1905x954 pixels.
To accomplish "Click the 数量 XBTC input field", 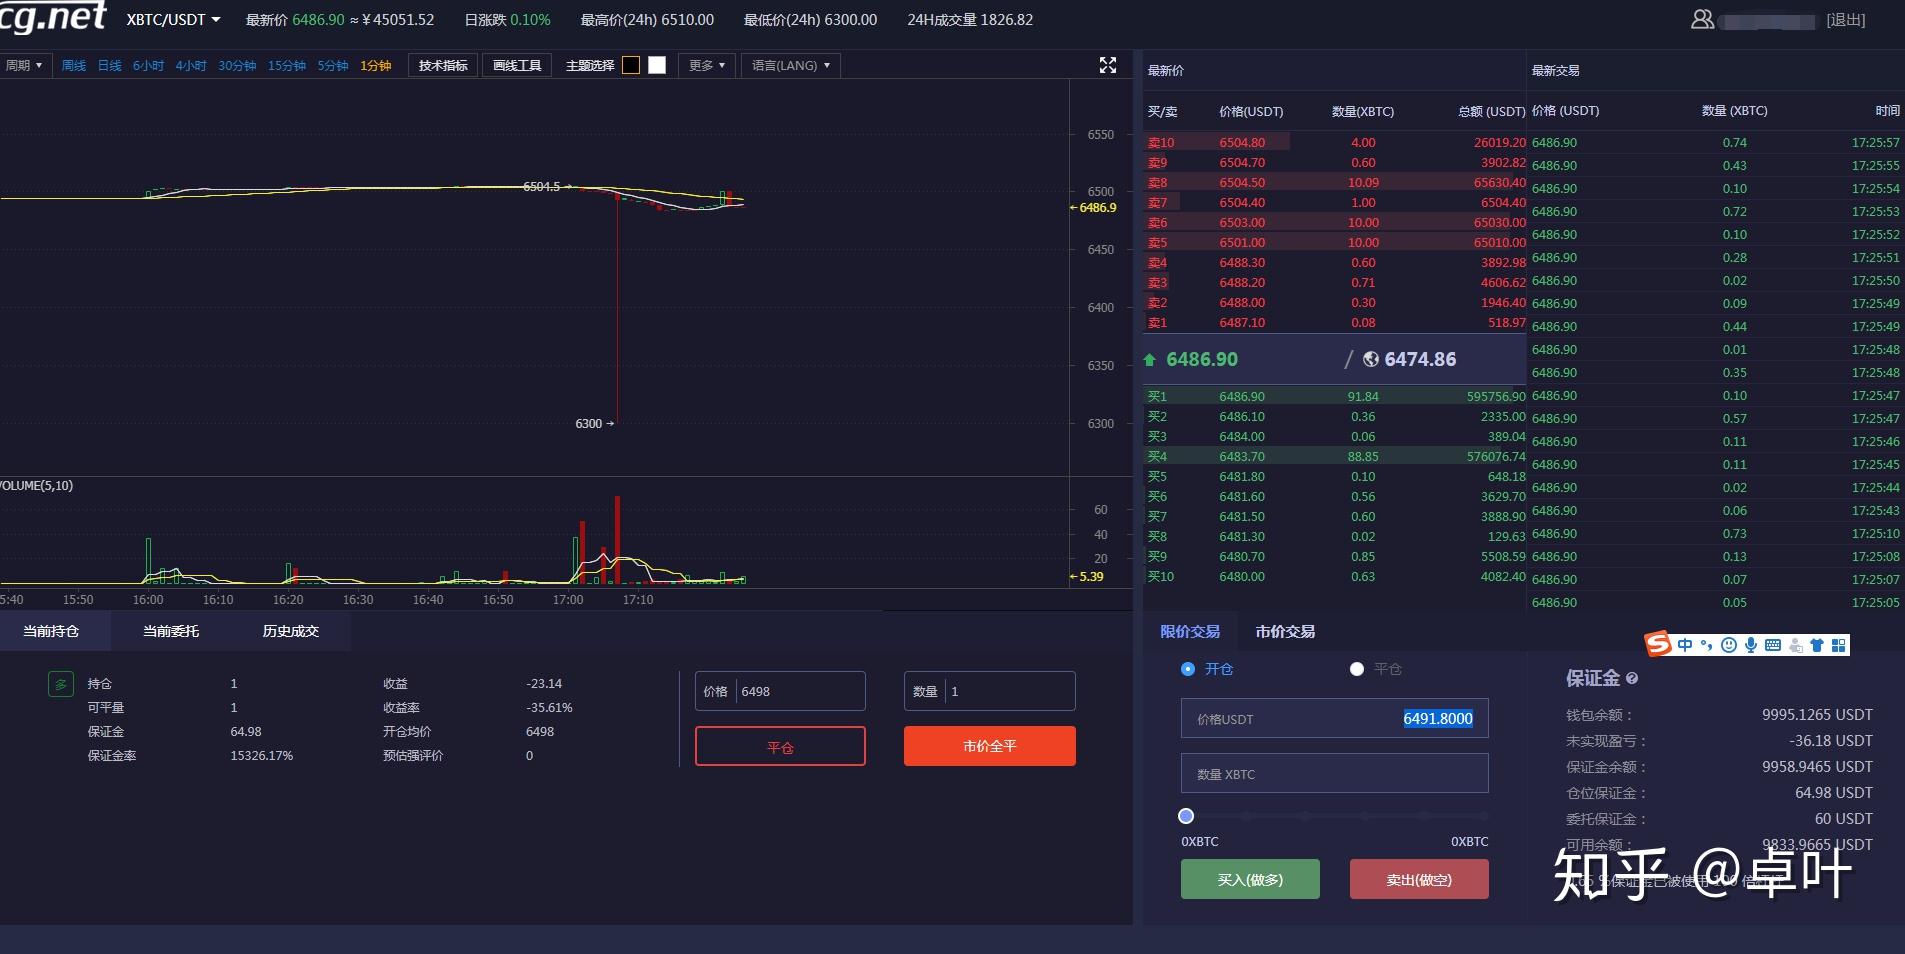I will pyautogui.click(x=1335, y=774).
